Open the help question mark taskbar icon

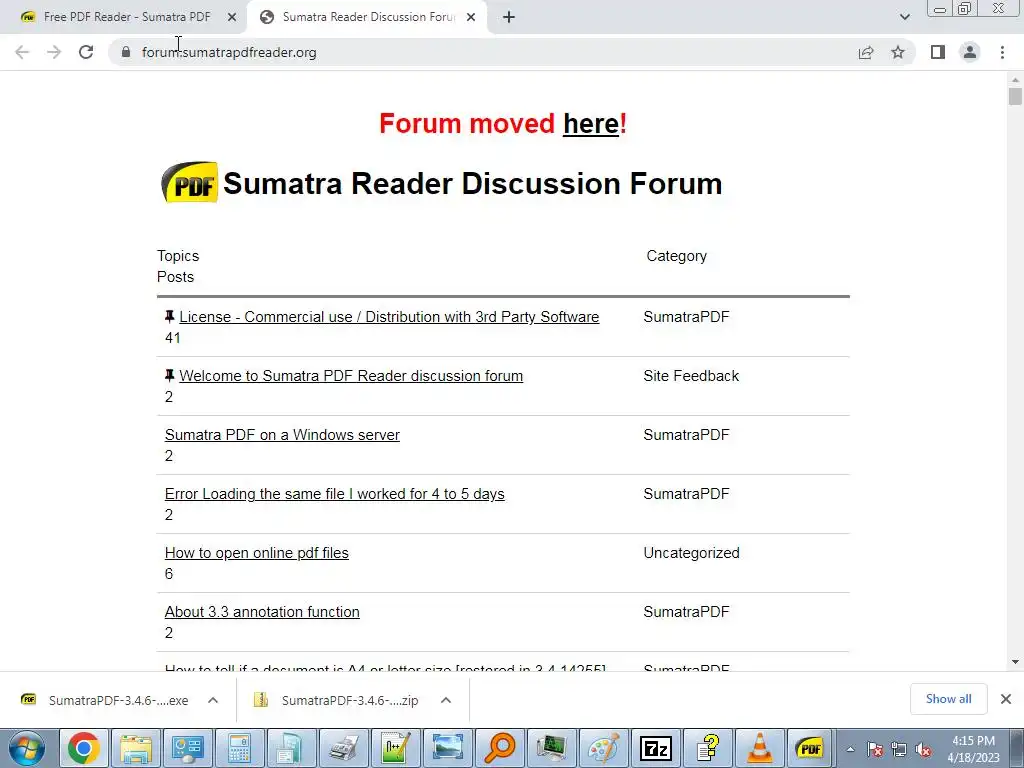[708, 748]
